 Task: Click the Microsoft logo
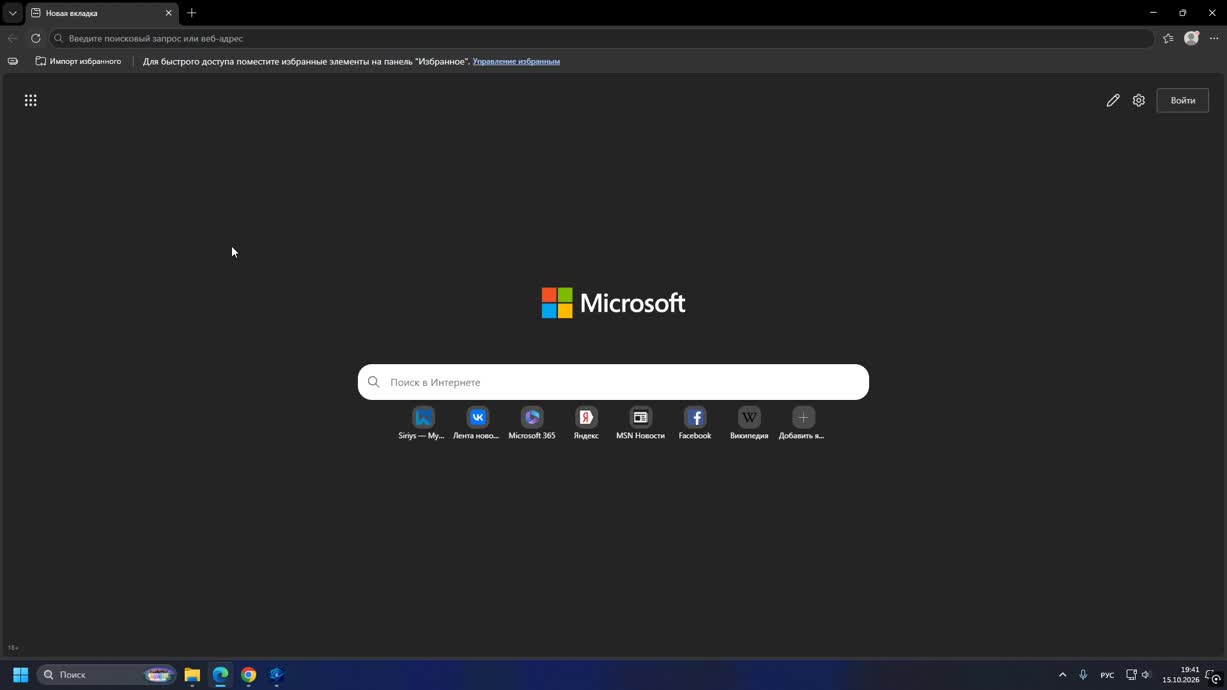coord(613,303)
